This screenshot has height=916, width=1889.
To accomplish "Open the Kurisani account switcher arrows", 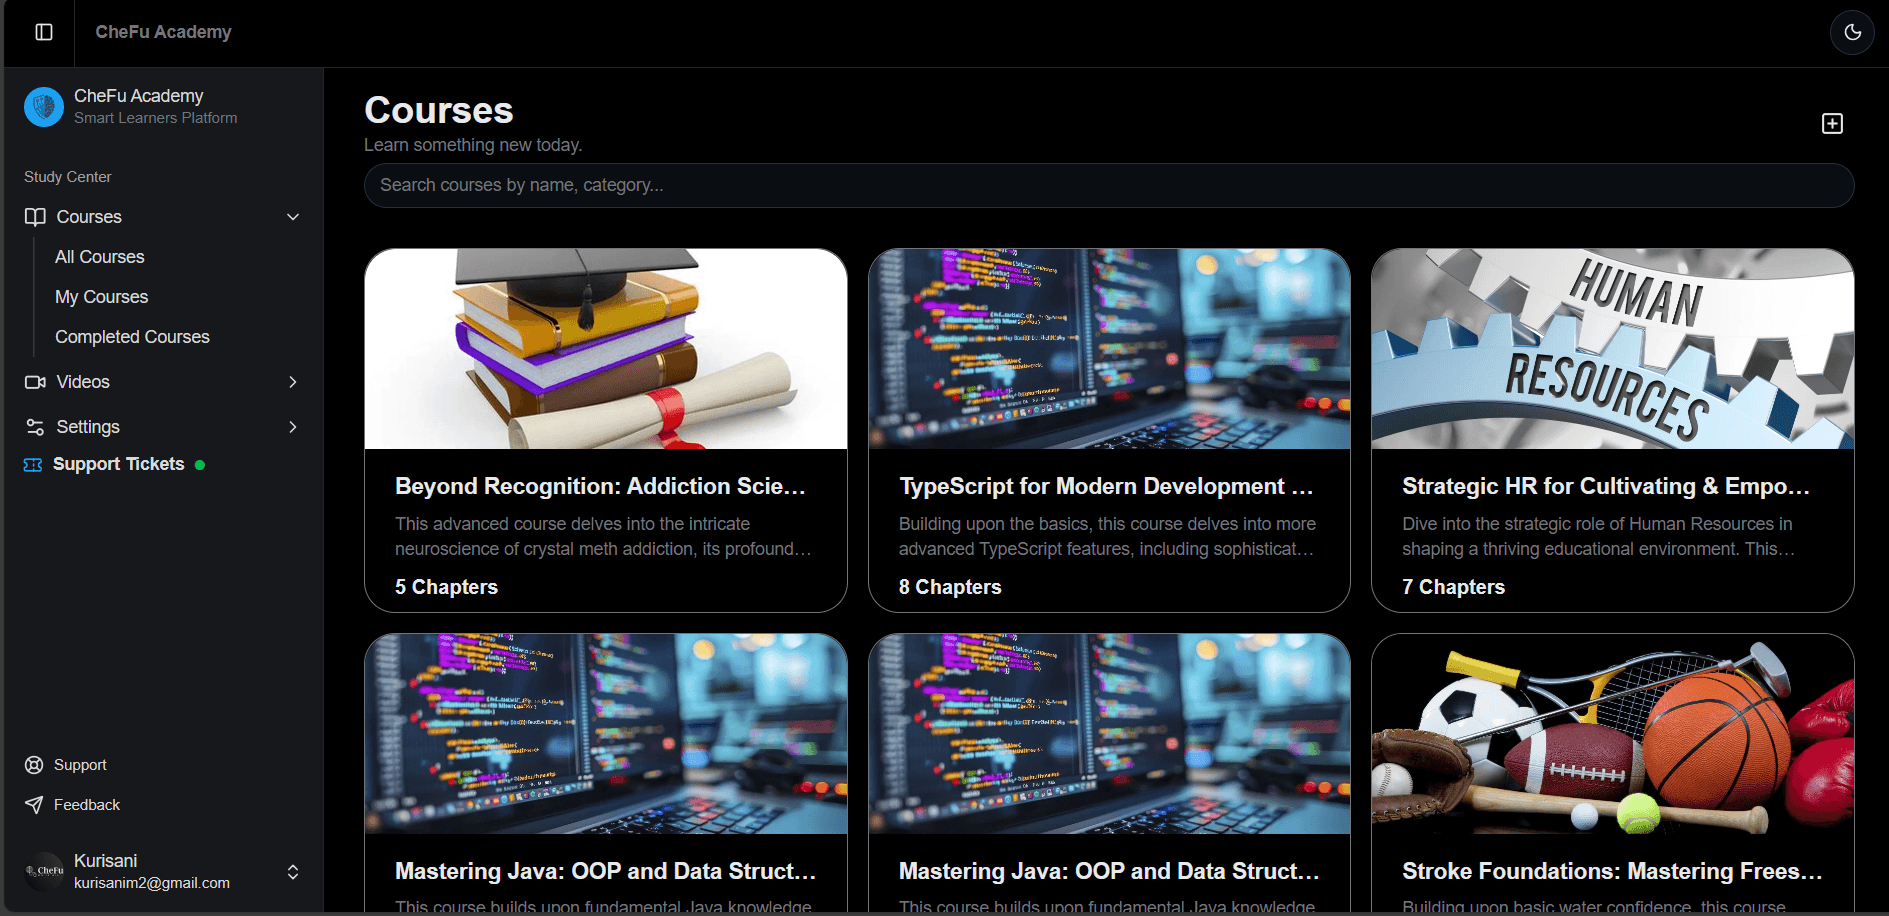I will point(293,872).
